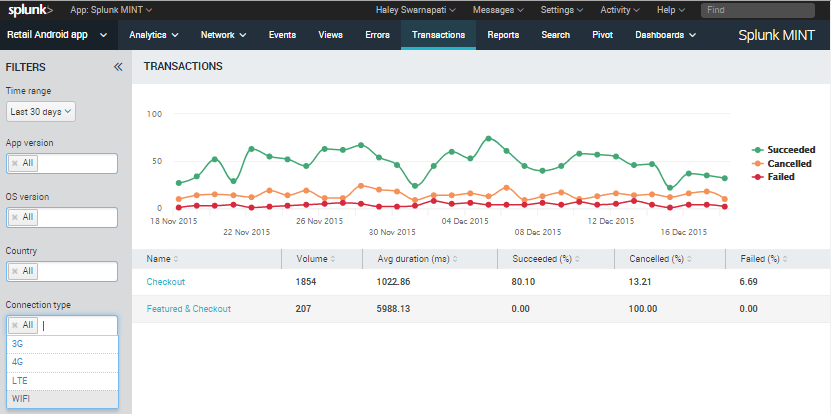
Task: Remove the 'All' tag in App version
Action: point(15,163)
